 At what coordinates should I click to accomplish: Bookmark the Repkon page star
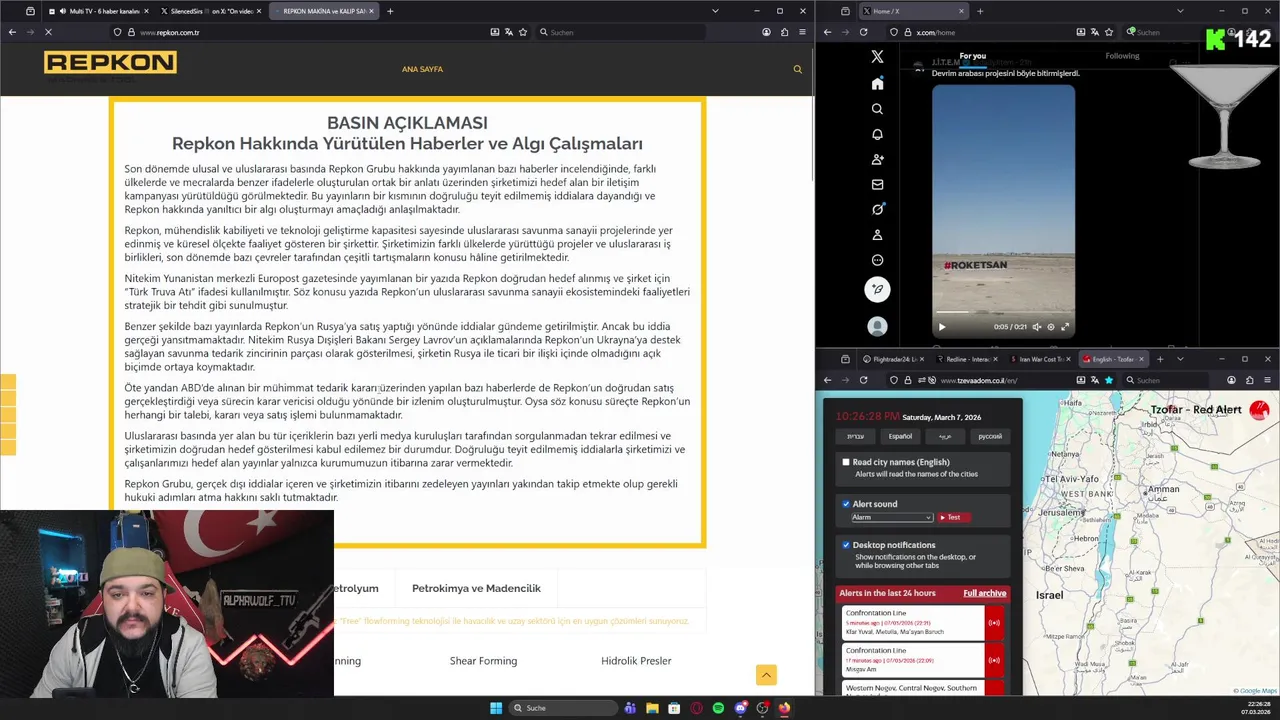(523, 32)
